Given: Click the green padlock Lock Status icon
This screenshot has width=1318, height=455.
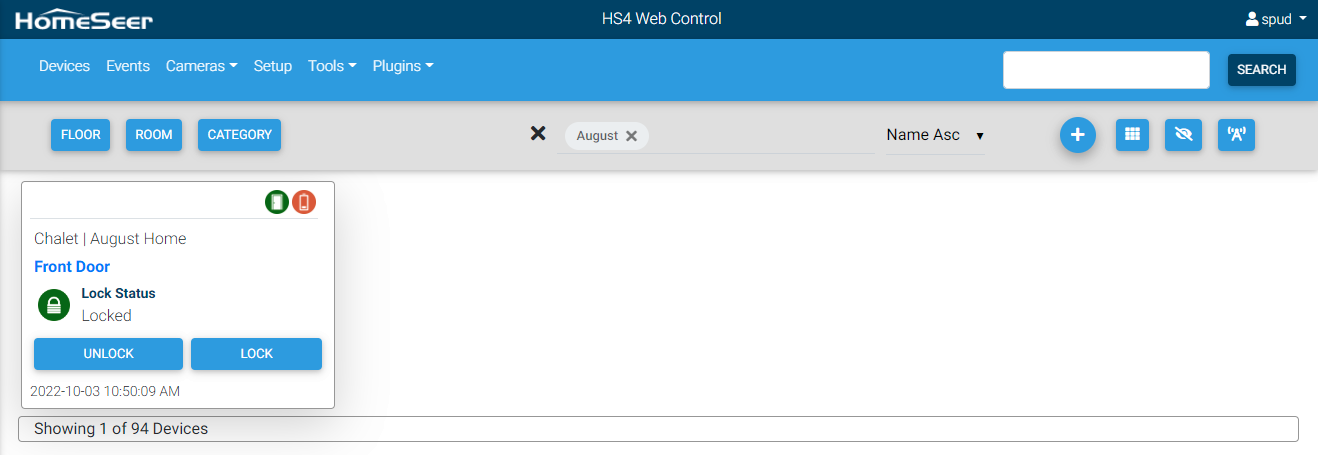Looking at the screenshot, I should pyautogui.click(x=54, y=305).
